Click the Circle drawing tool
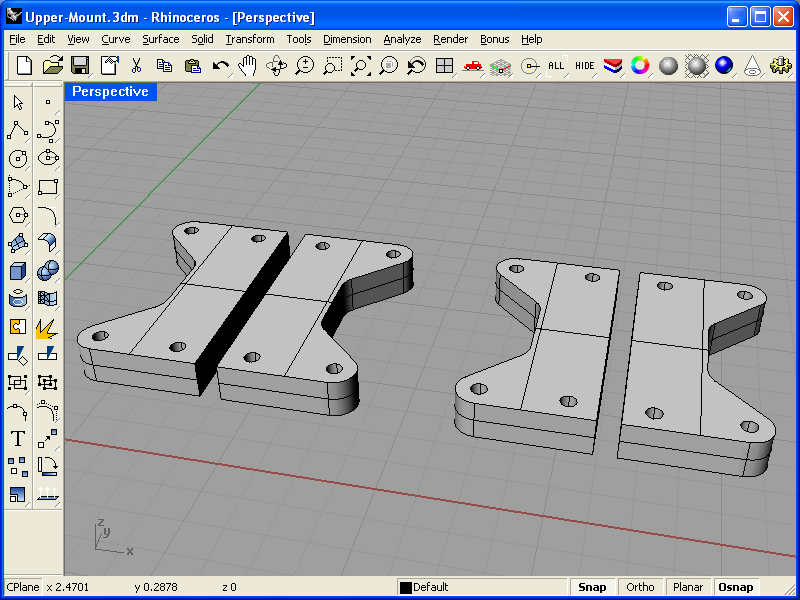800x600 pixels. [x=17, y=158]
